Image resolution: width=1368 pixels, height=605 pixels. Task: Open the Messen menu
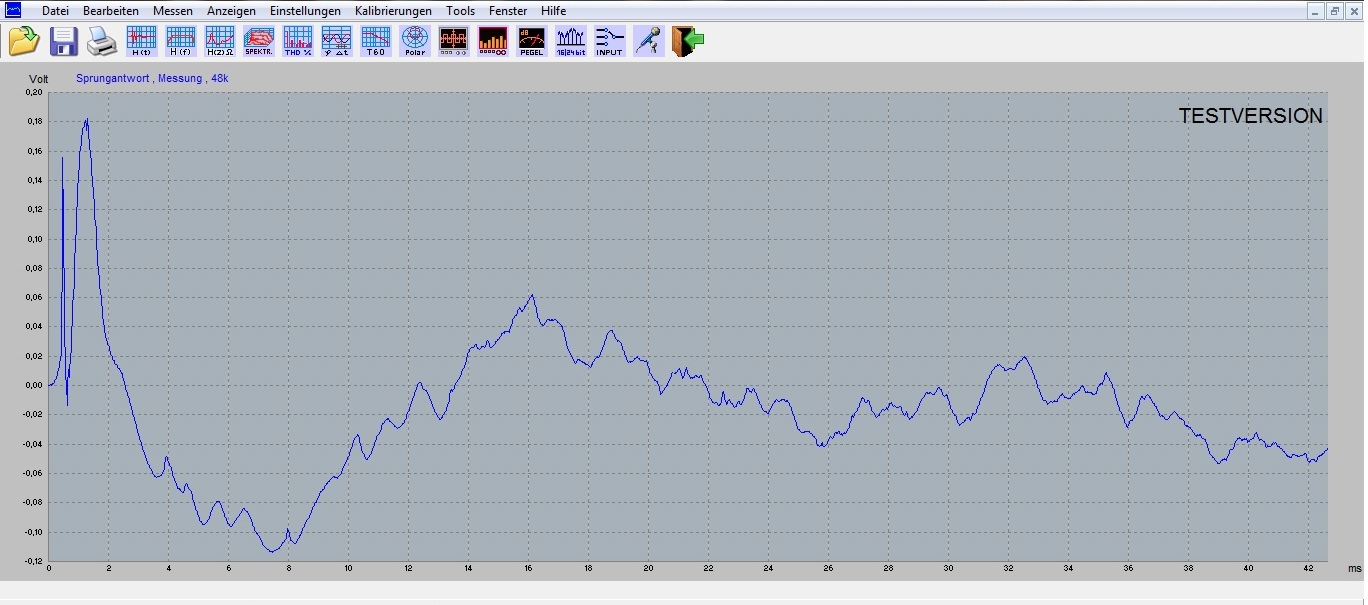pos(173,11)
